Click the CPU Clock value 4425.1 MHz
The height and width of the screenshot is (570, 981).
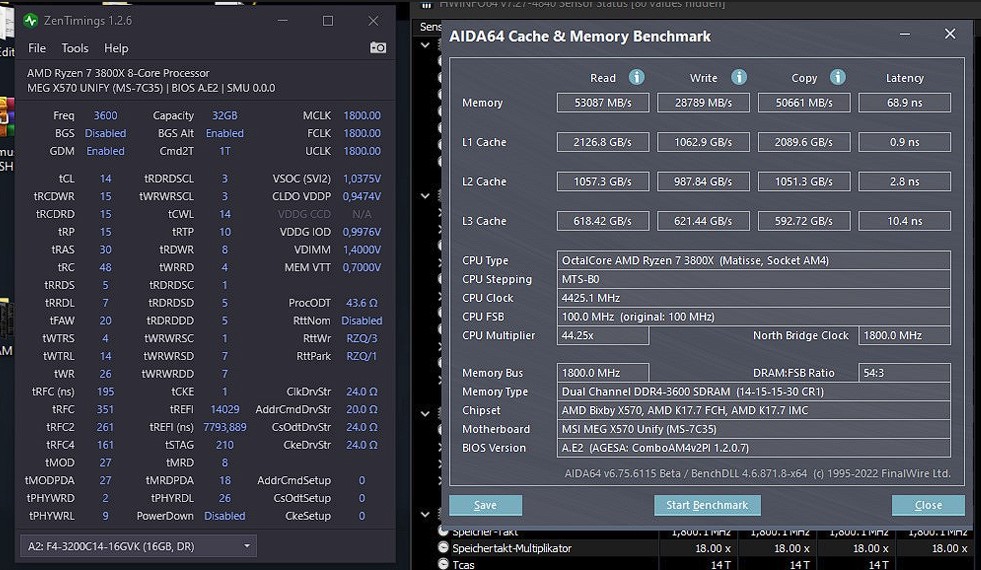(x=754, y=298)
